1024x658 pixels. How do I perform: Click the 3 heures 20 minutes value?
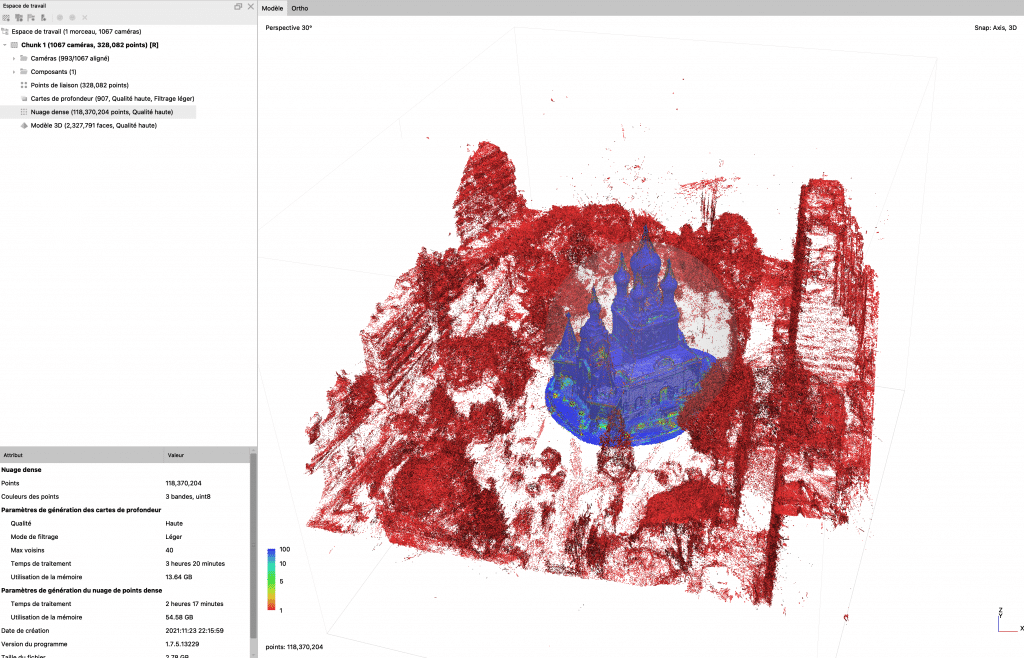click(x=195, y=563)
